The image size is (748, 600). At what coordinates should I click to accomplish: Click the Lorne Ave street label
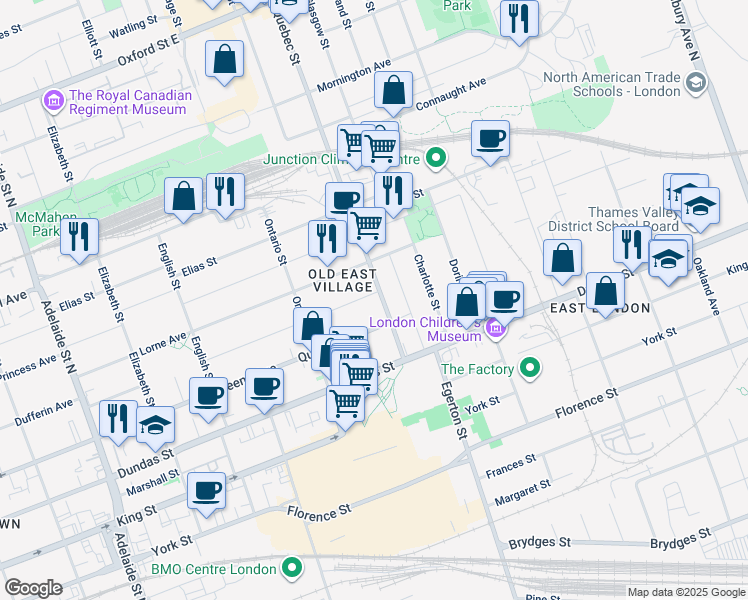pos(163,343)
